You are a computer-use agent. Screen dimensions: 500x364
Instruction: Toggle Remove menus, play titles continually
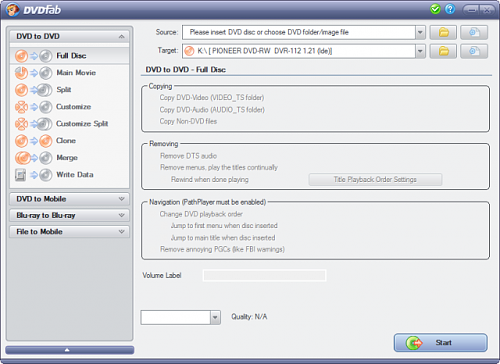pos(219,167)
